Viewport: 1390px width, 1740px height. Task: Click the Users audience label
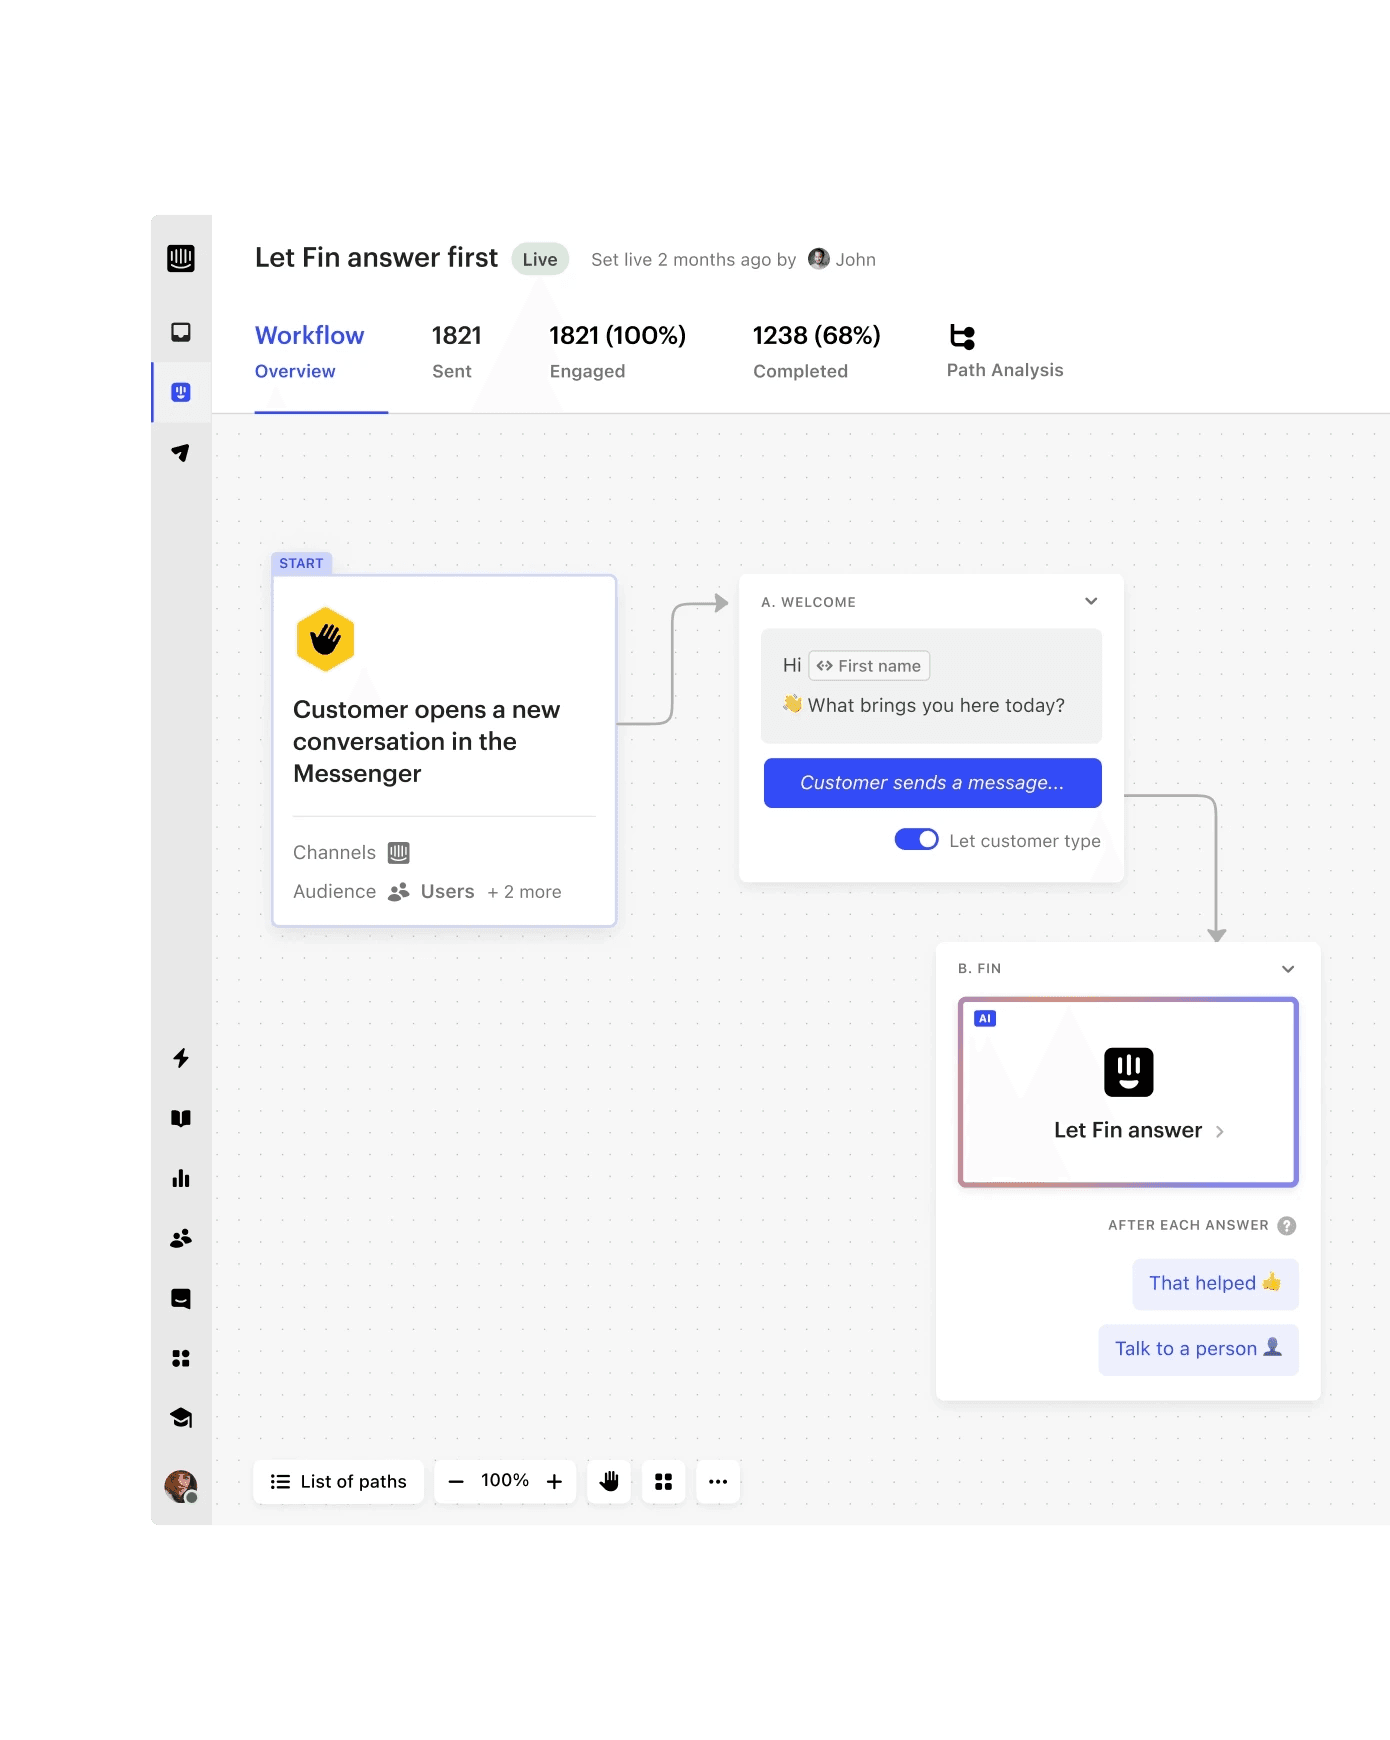447,891
